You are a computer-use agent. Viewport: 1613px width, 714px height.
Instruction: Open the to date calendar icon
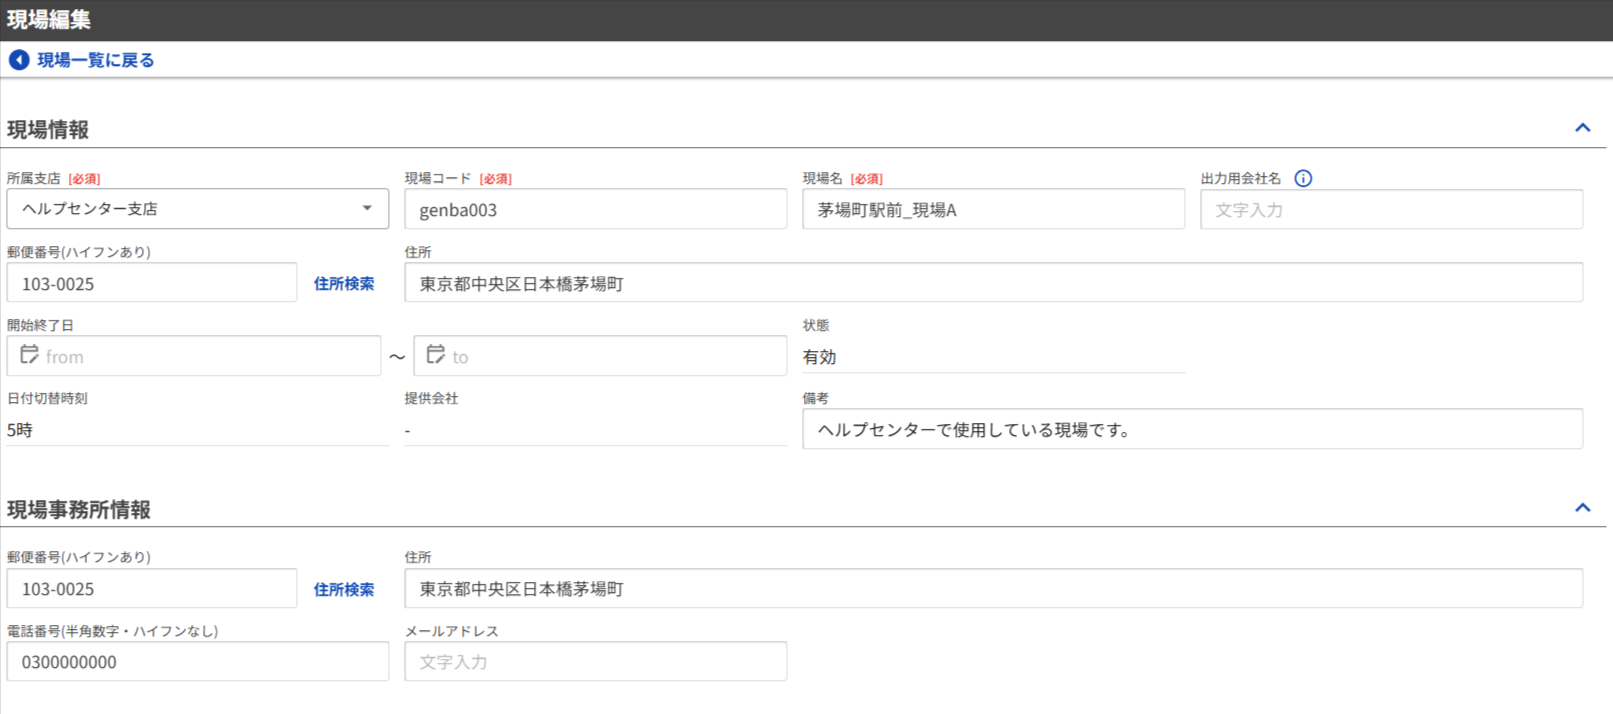click(436, 355)
